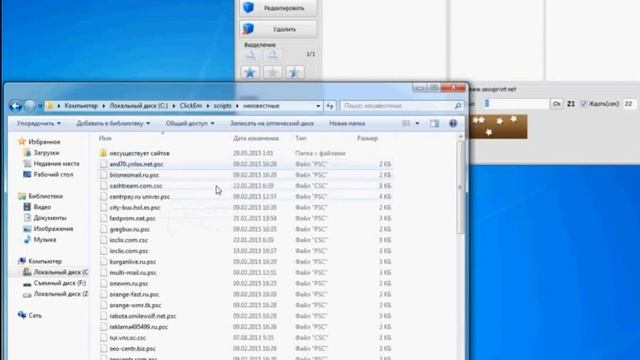Click the 'Новая папка' toolbar button
The image size is (640, 360).
[x=347, y=123]
